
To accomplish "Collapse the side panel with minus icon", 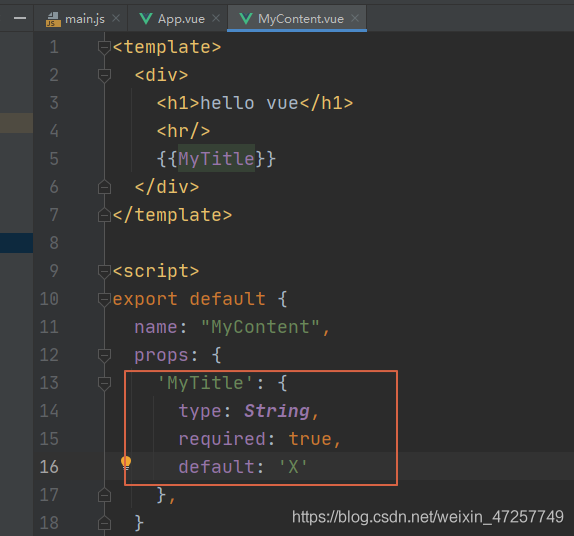I will point(20,18).
